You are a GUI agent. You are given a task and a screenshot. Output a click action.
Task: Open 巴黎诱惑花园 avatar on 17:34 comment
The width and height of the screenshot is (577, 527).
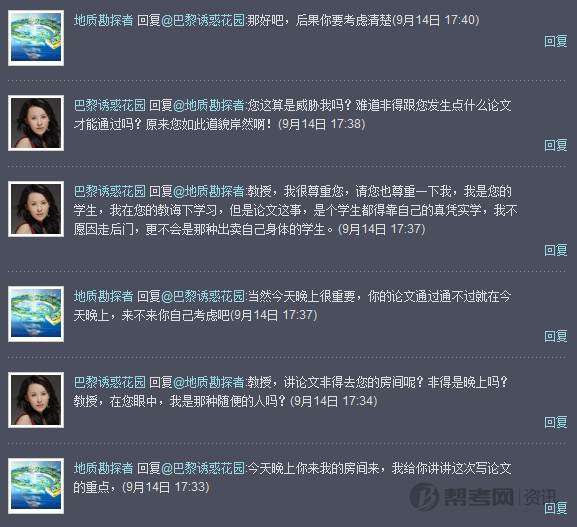[x=36, y=400]
